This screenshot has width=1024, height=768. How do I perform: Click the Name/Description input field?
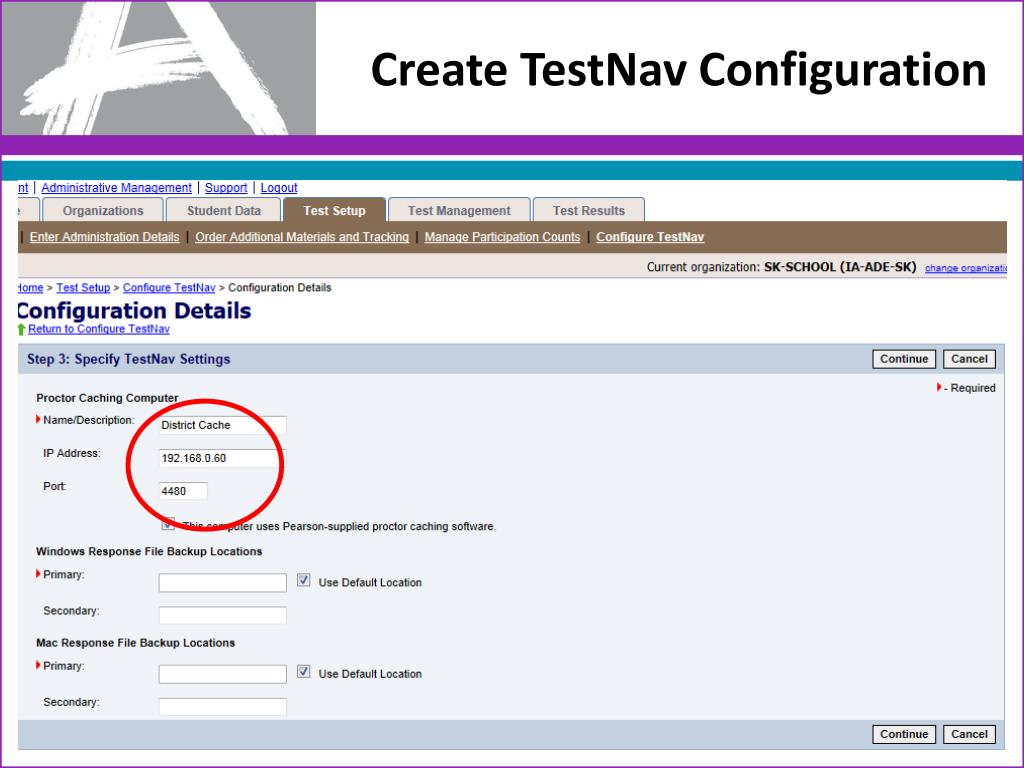point(222,425)
